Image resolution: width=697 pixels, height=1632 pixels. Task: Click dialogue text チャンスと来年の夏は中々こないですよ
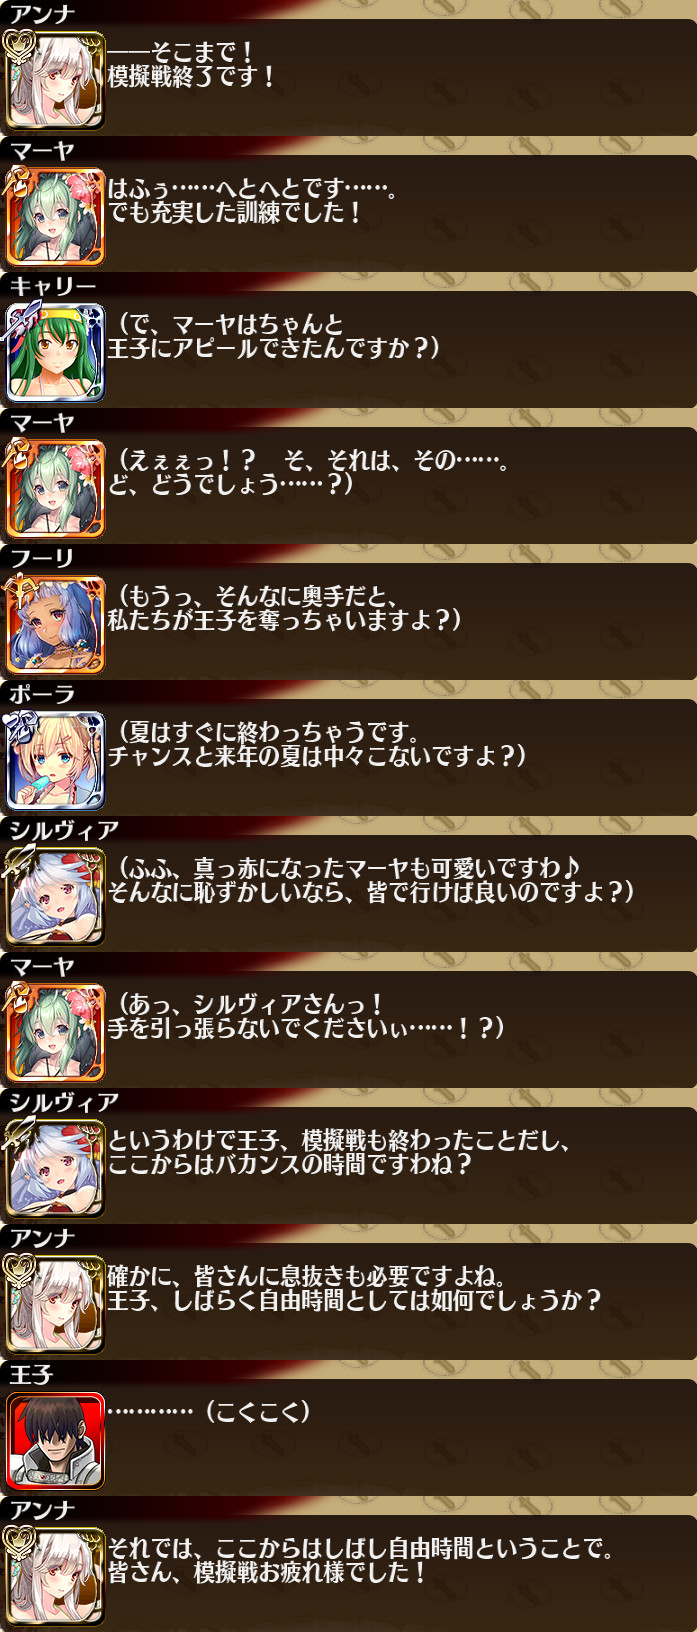click(317, 756)
